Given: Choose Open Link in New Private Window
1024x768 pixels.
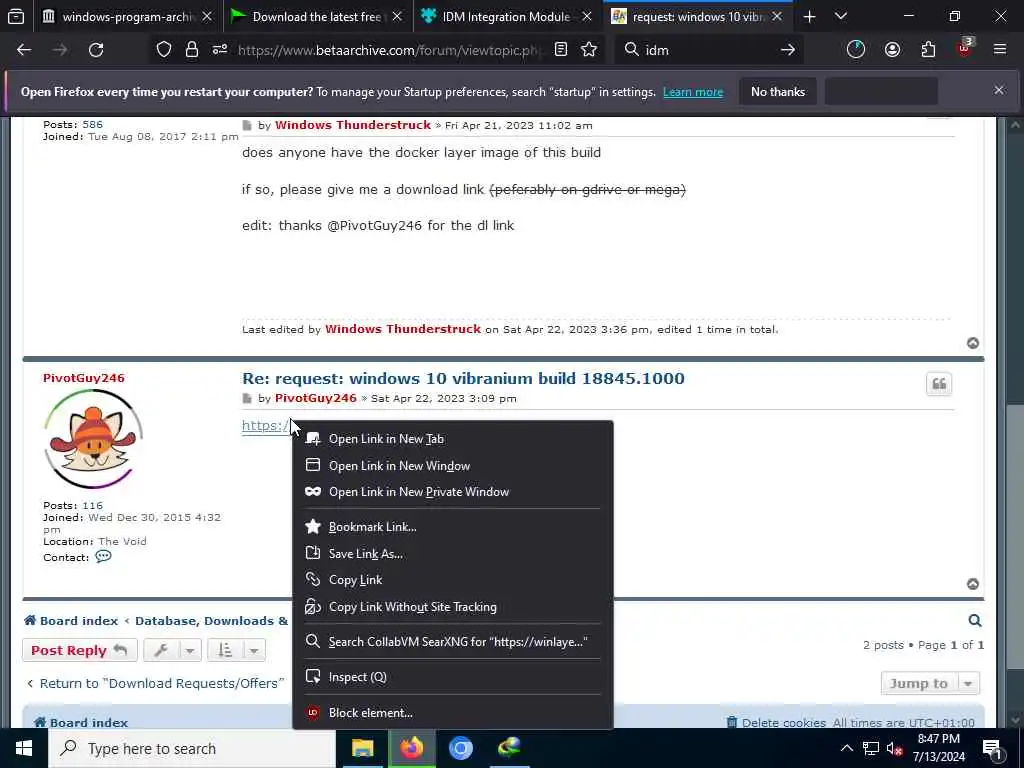Looking at the screenshot, I should [452, 492].
